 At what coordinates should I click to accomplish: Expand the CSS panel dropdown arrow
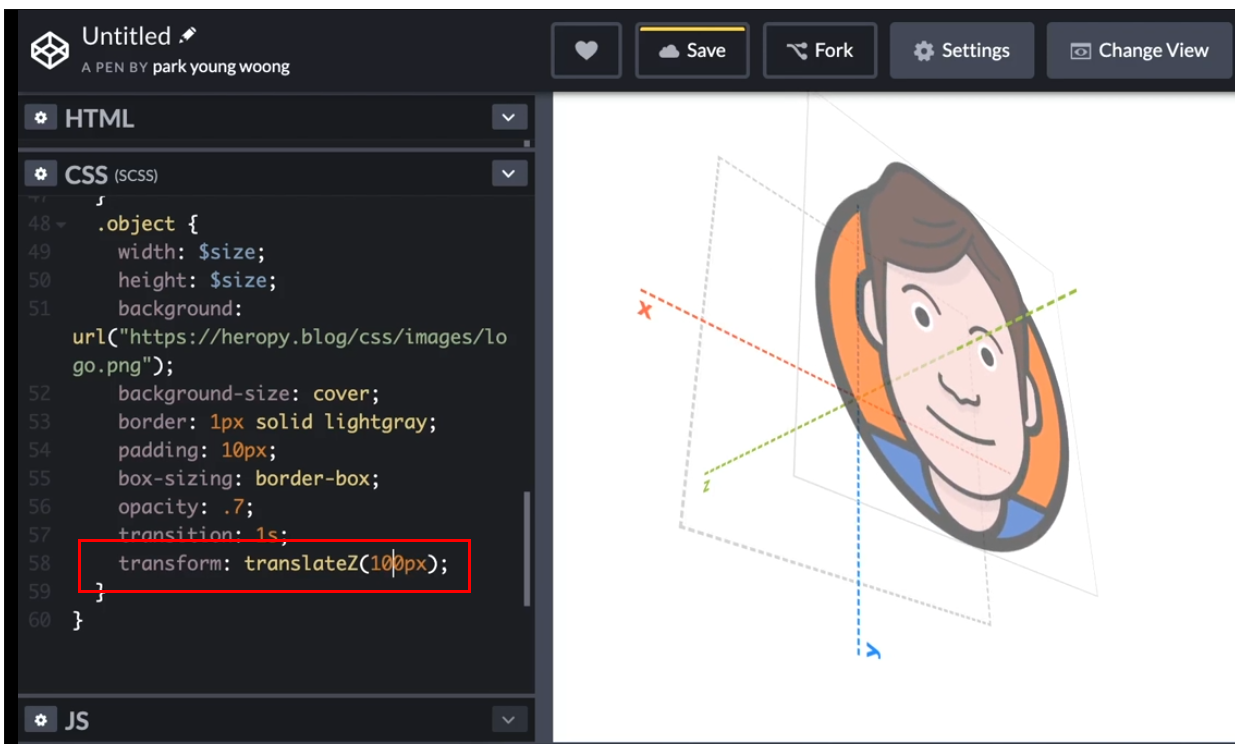(509, 174)
